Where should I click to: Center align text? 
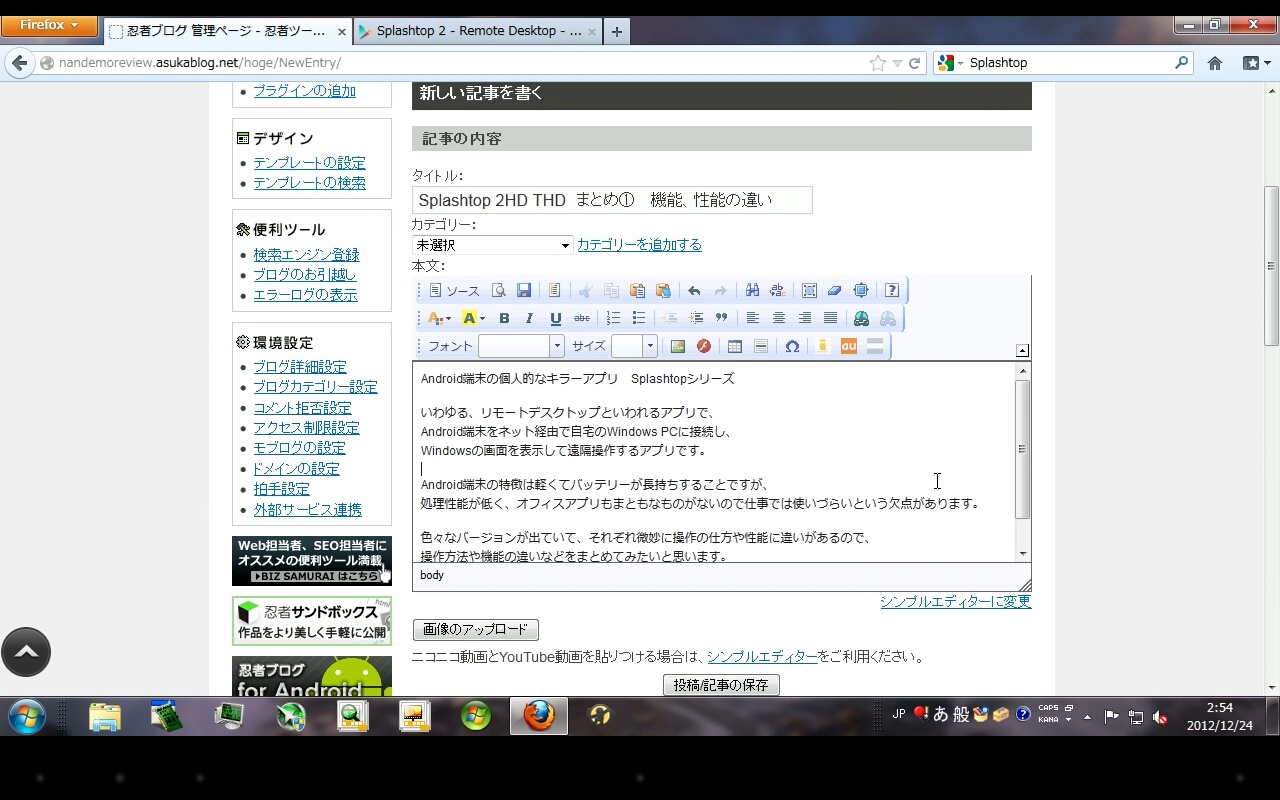click(x=778, y=319)
